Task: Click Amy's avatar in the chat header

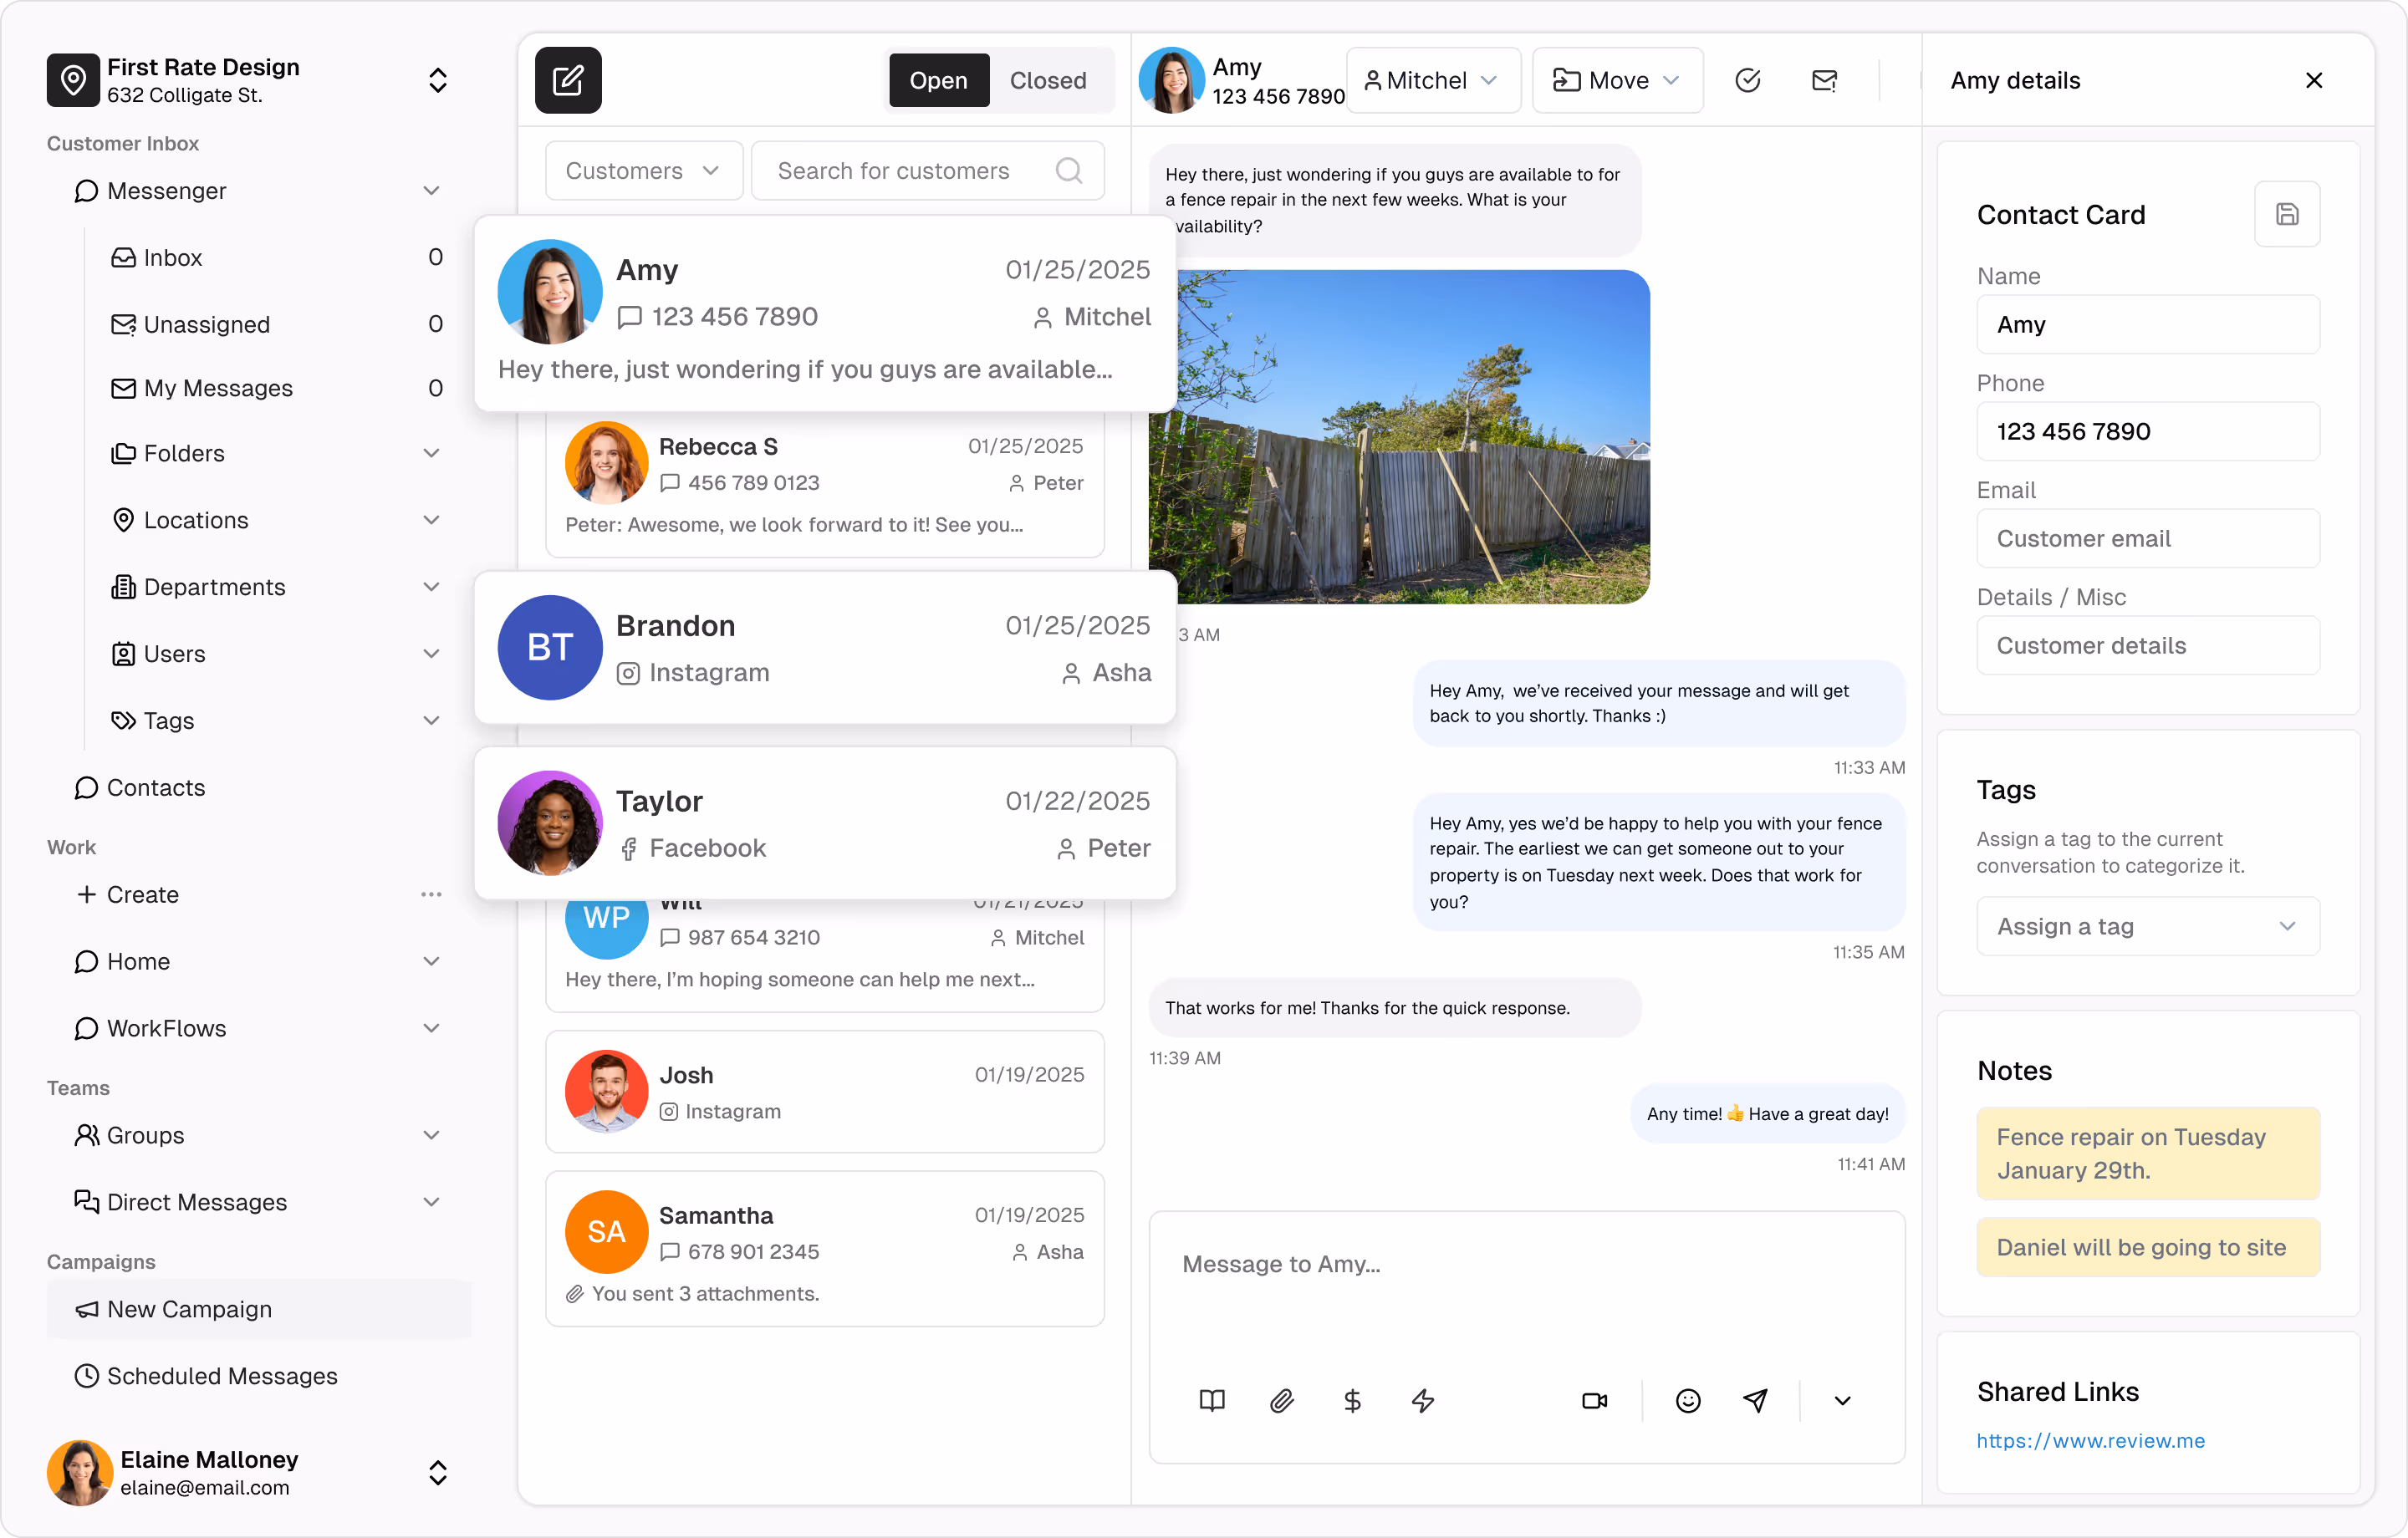Action: [1171, 80]
